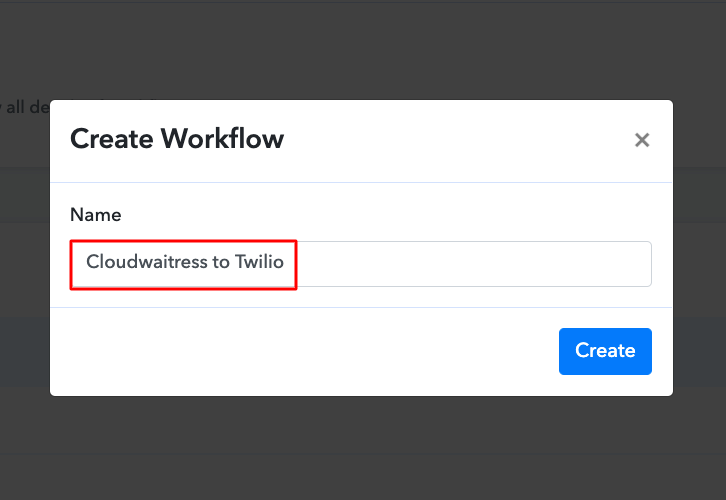Click the blue Create button
This screenshot has width=726, height=500.
point(605,351)
